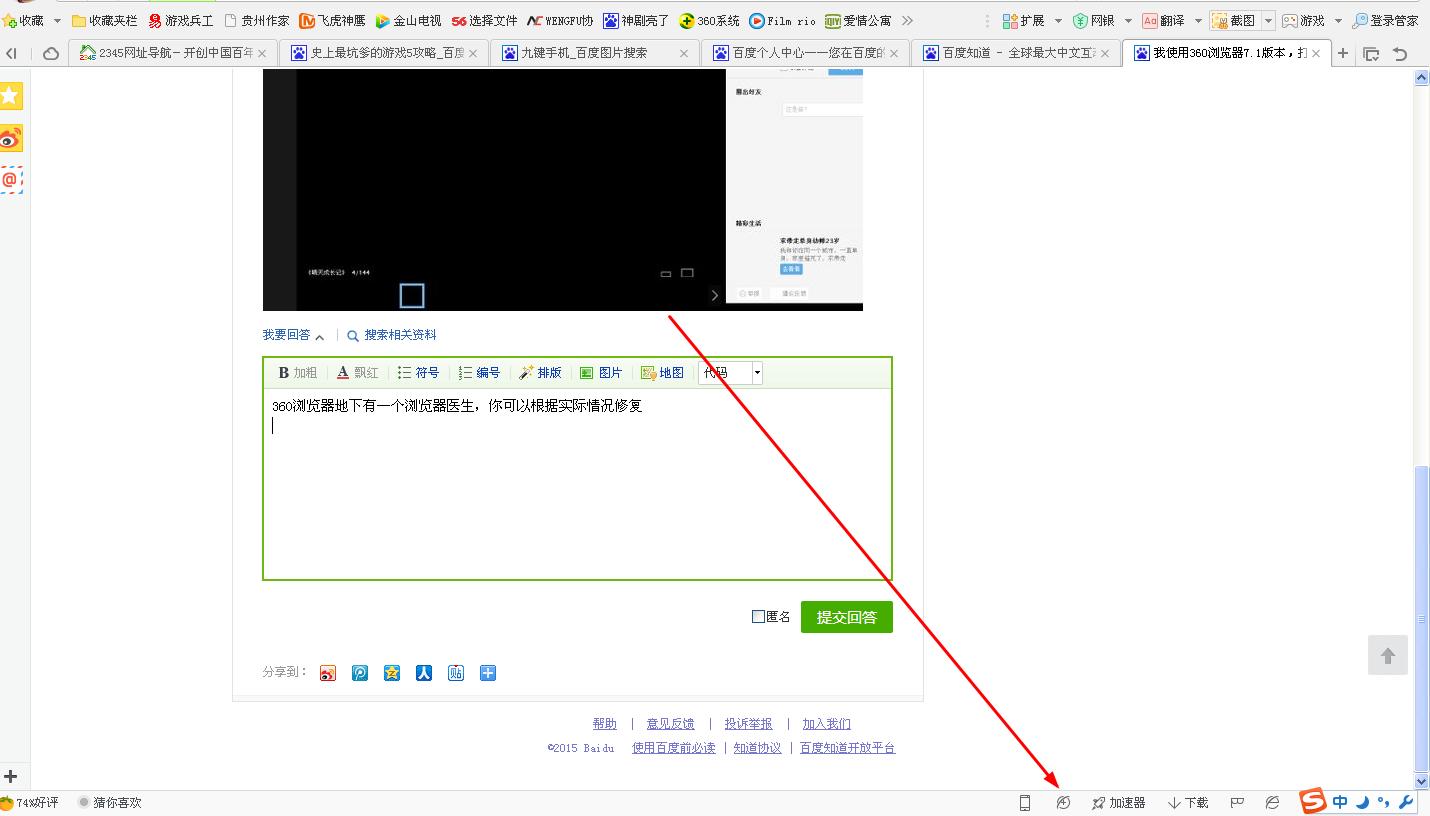The image size is (1430, 816).
Task: Open the favorites star sidebar icon
Action: tap(10, 96)
